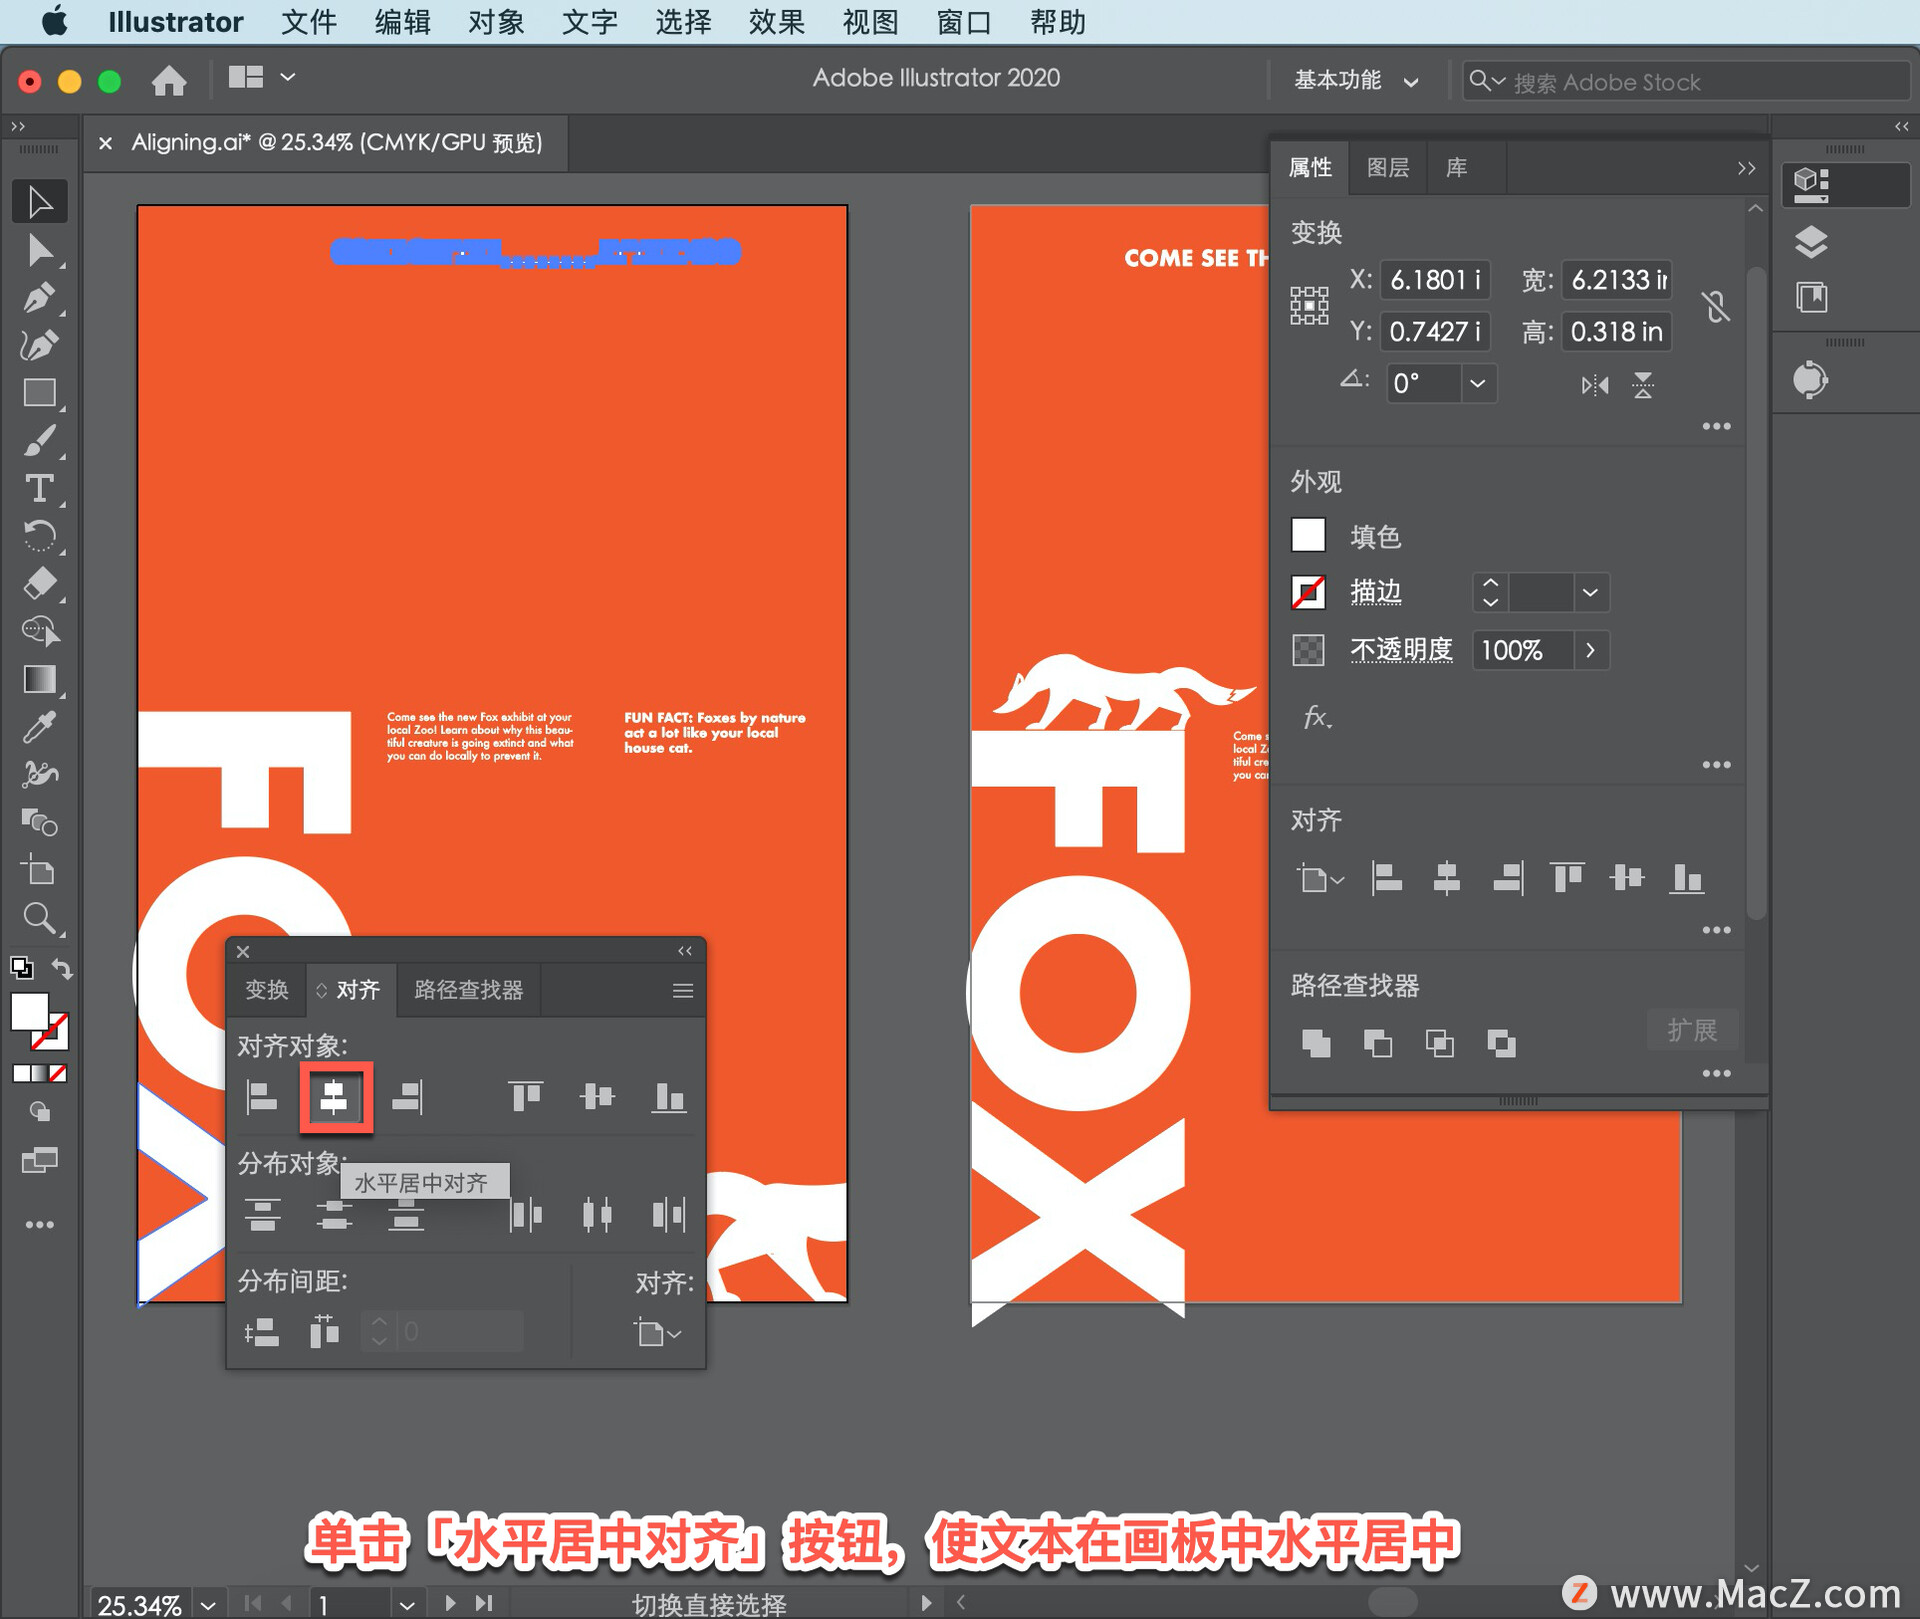Screen dimensions: 1920x1619
Task: Reset default fill and stroke colors
Action: (21, 968)
